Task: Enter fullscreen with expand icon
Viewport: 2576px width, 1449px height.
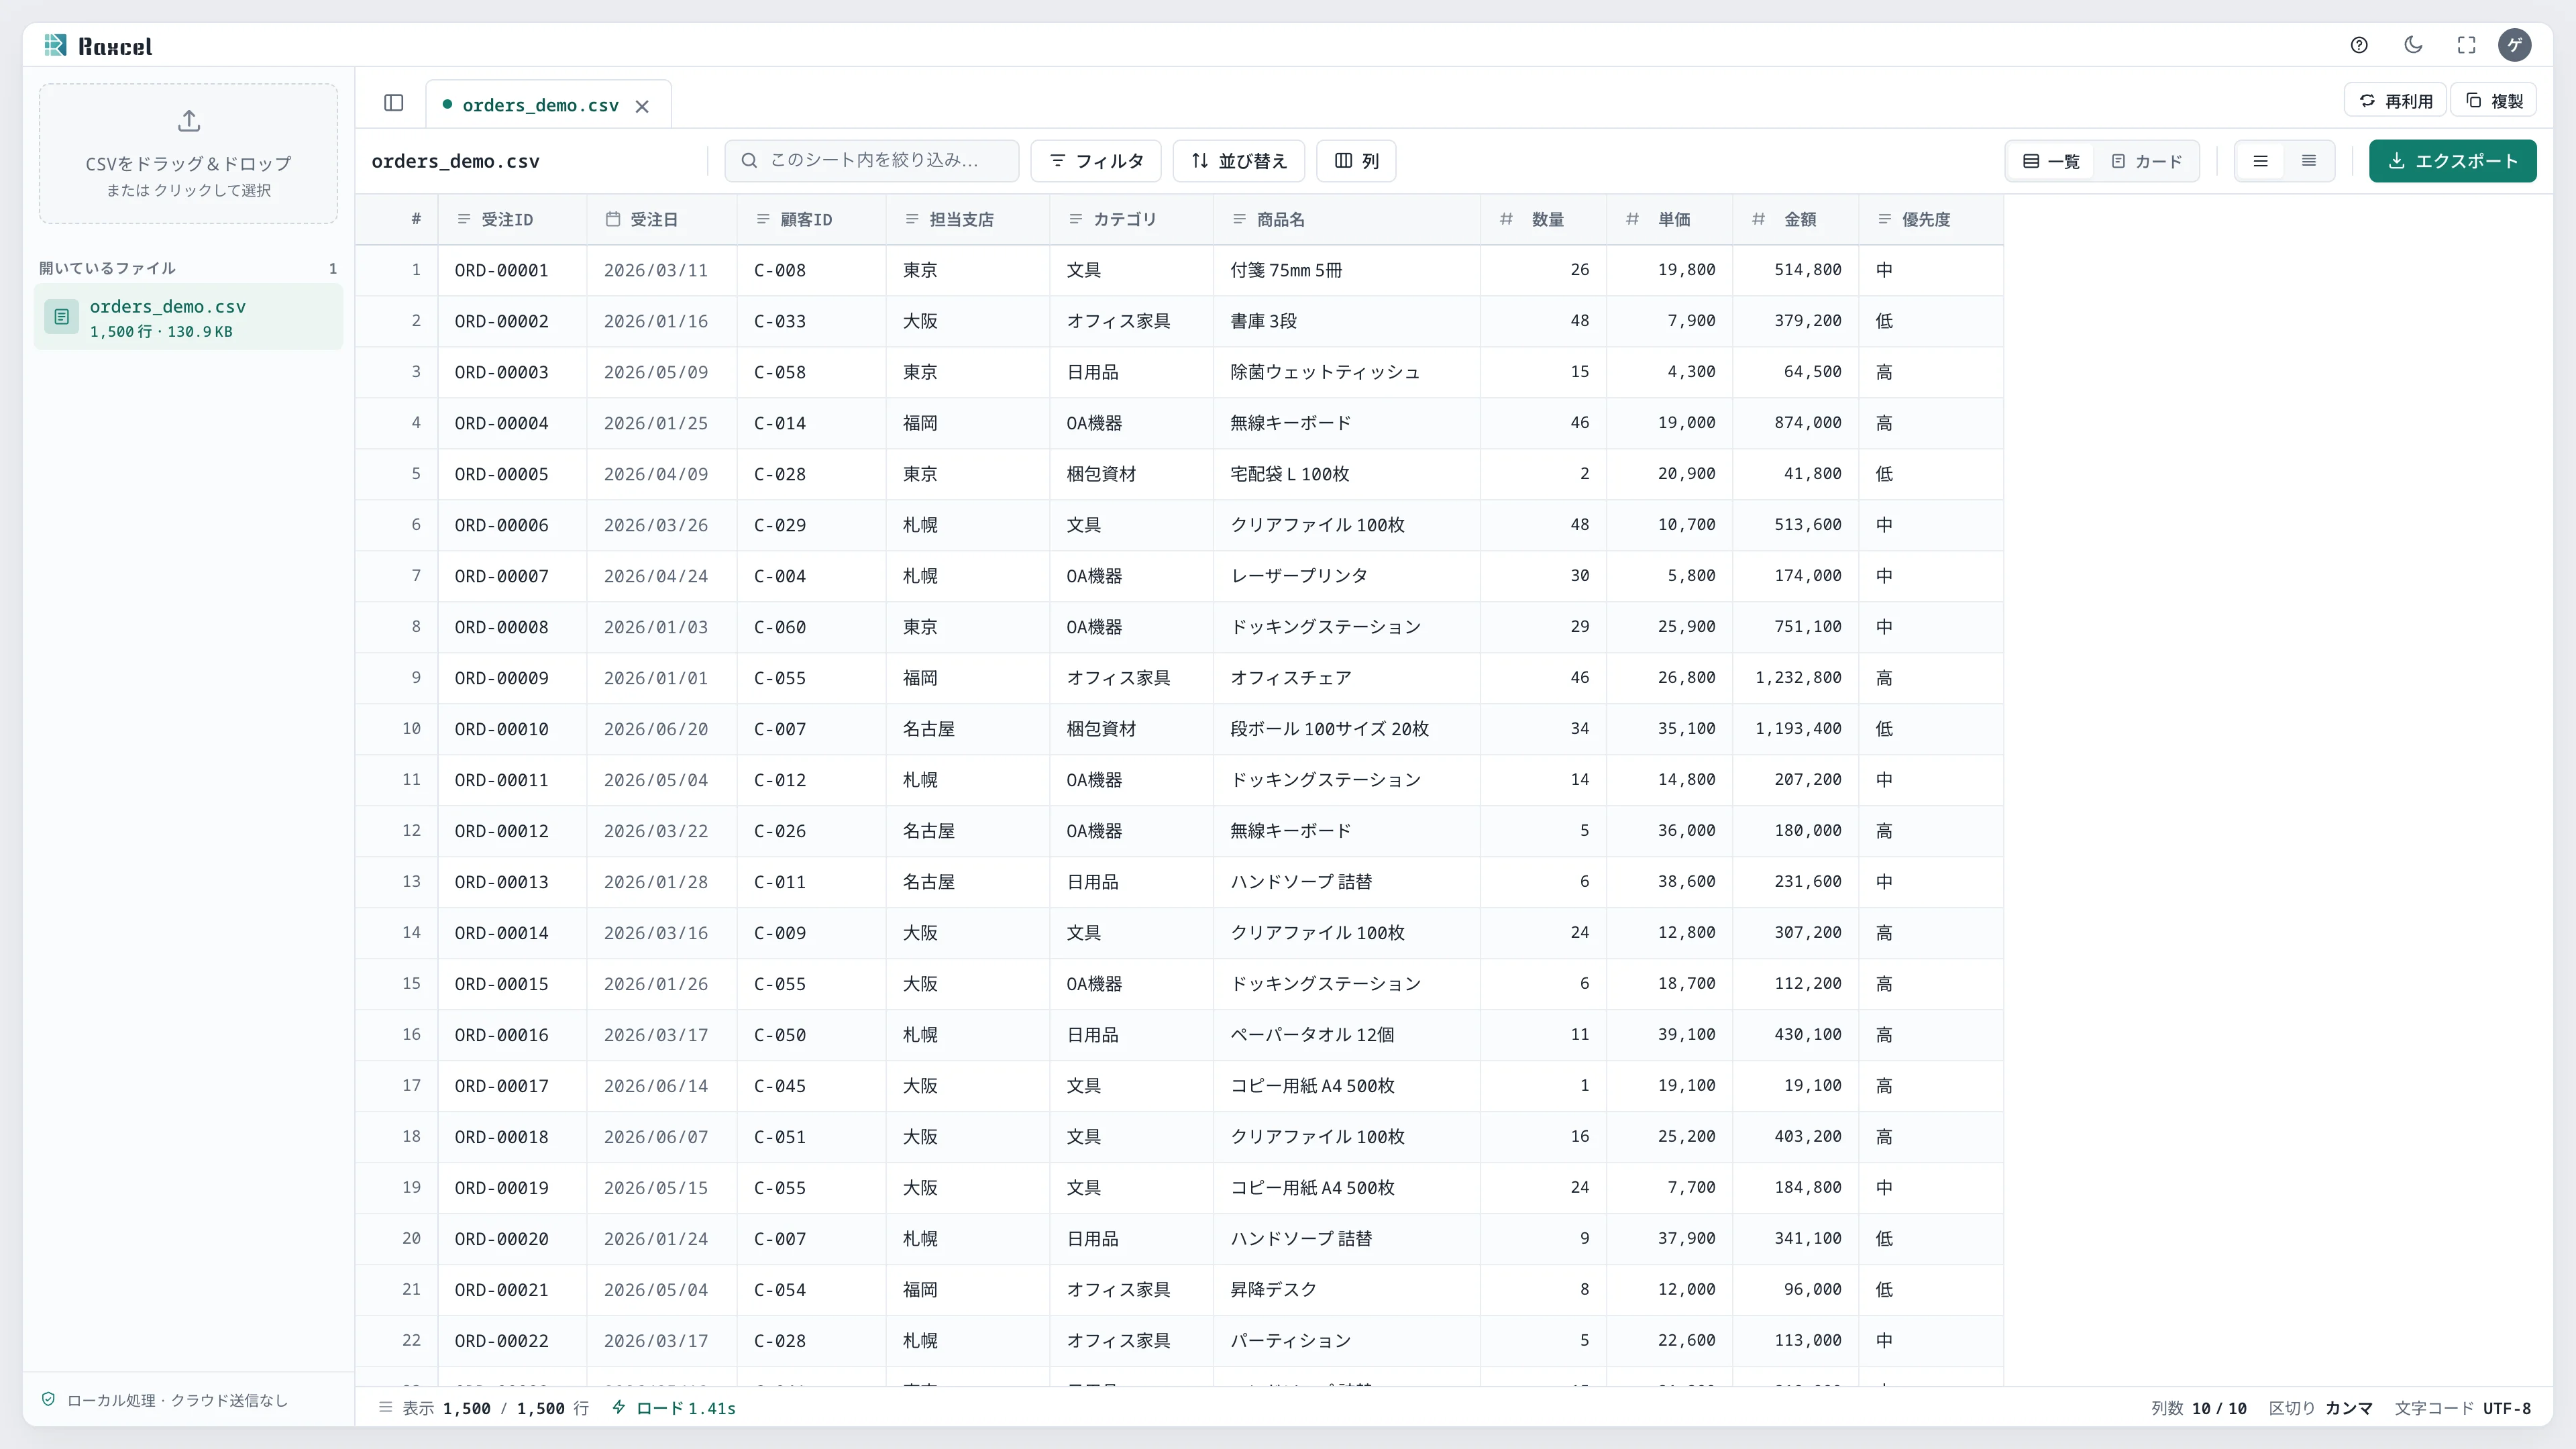Action: (2466, 45)
